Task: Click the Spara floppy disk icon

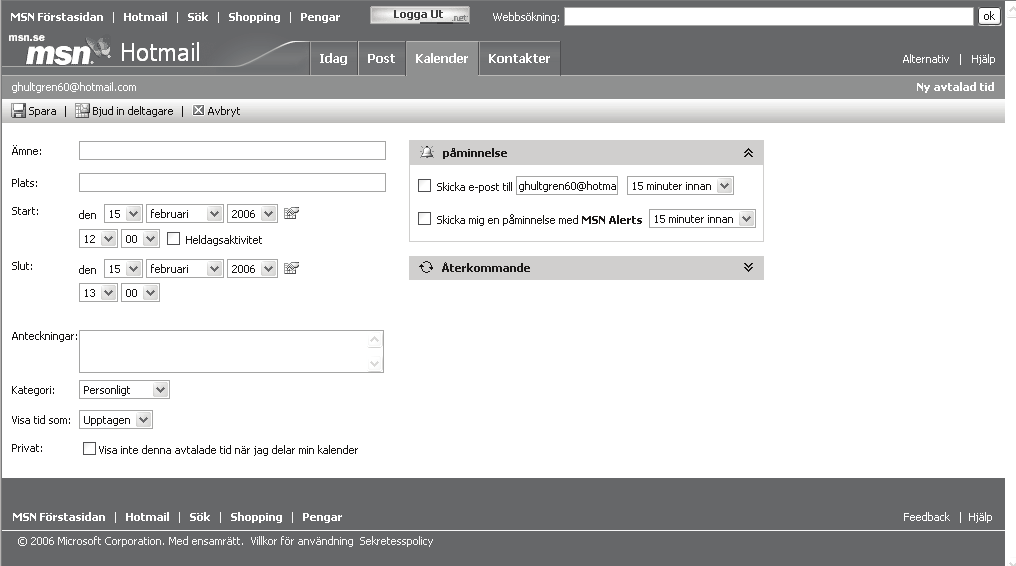Action: pos(18,111)
